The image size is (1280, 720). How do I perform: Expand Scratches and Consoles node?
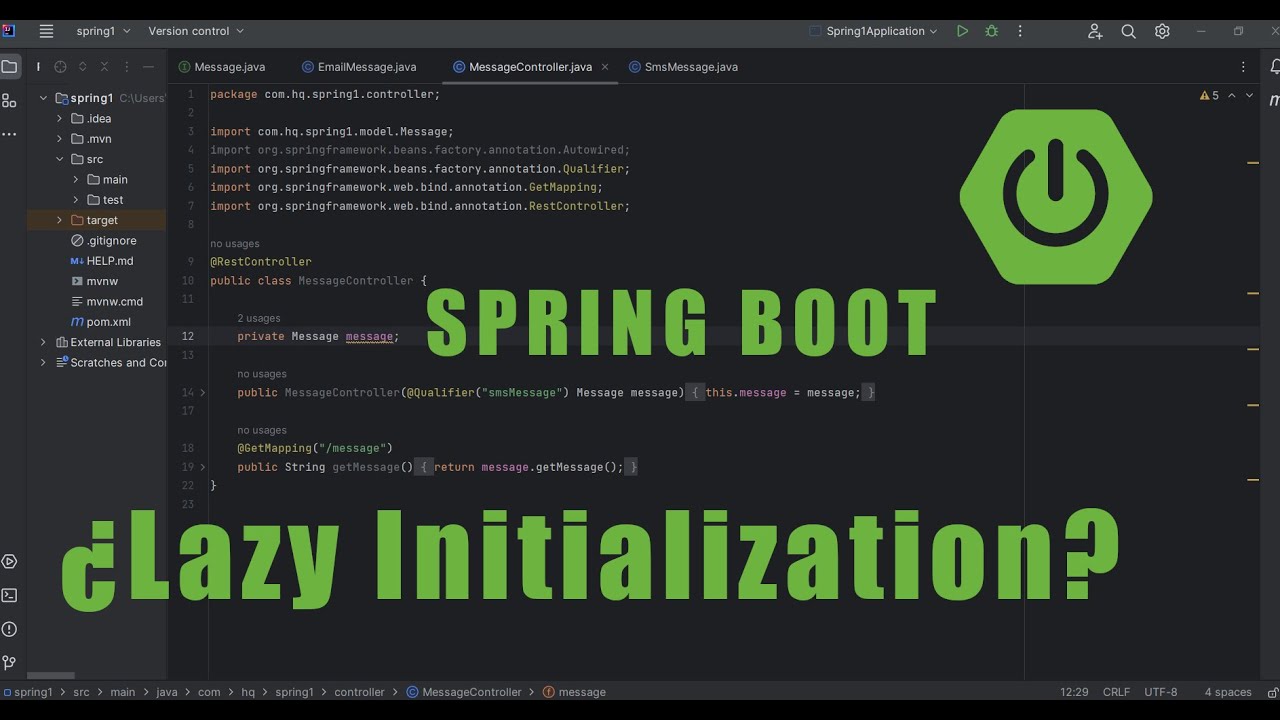pos(43,362)
